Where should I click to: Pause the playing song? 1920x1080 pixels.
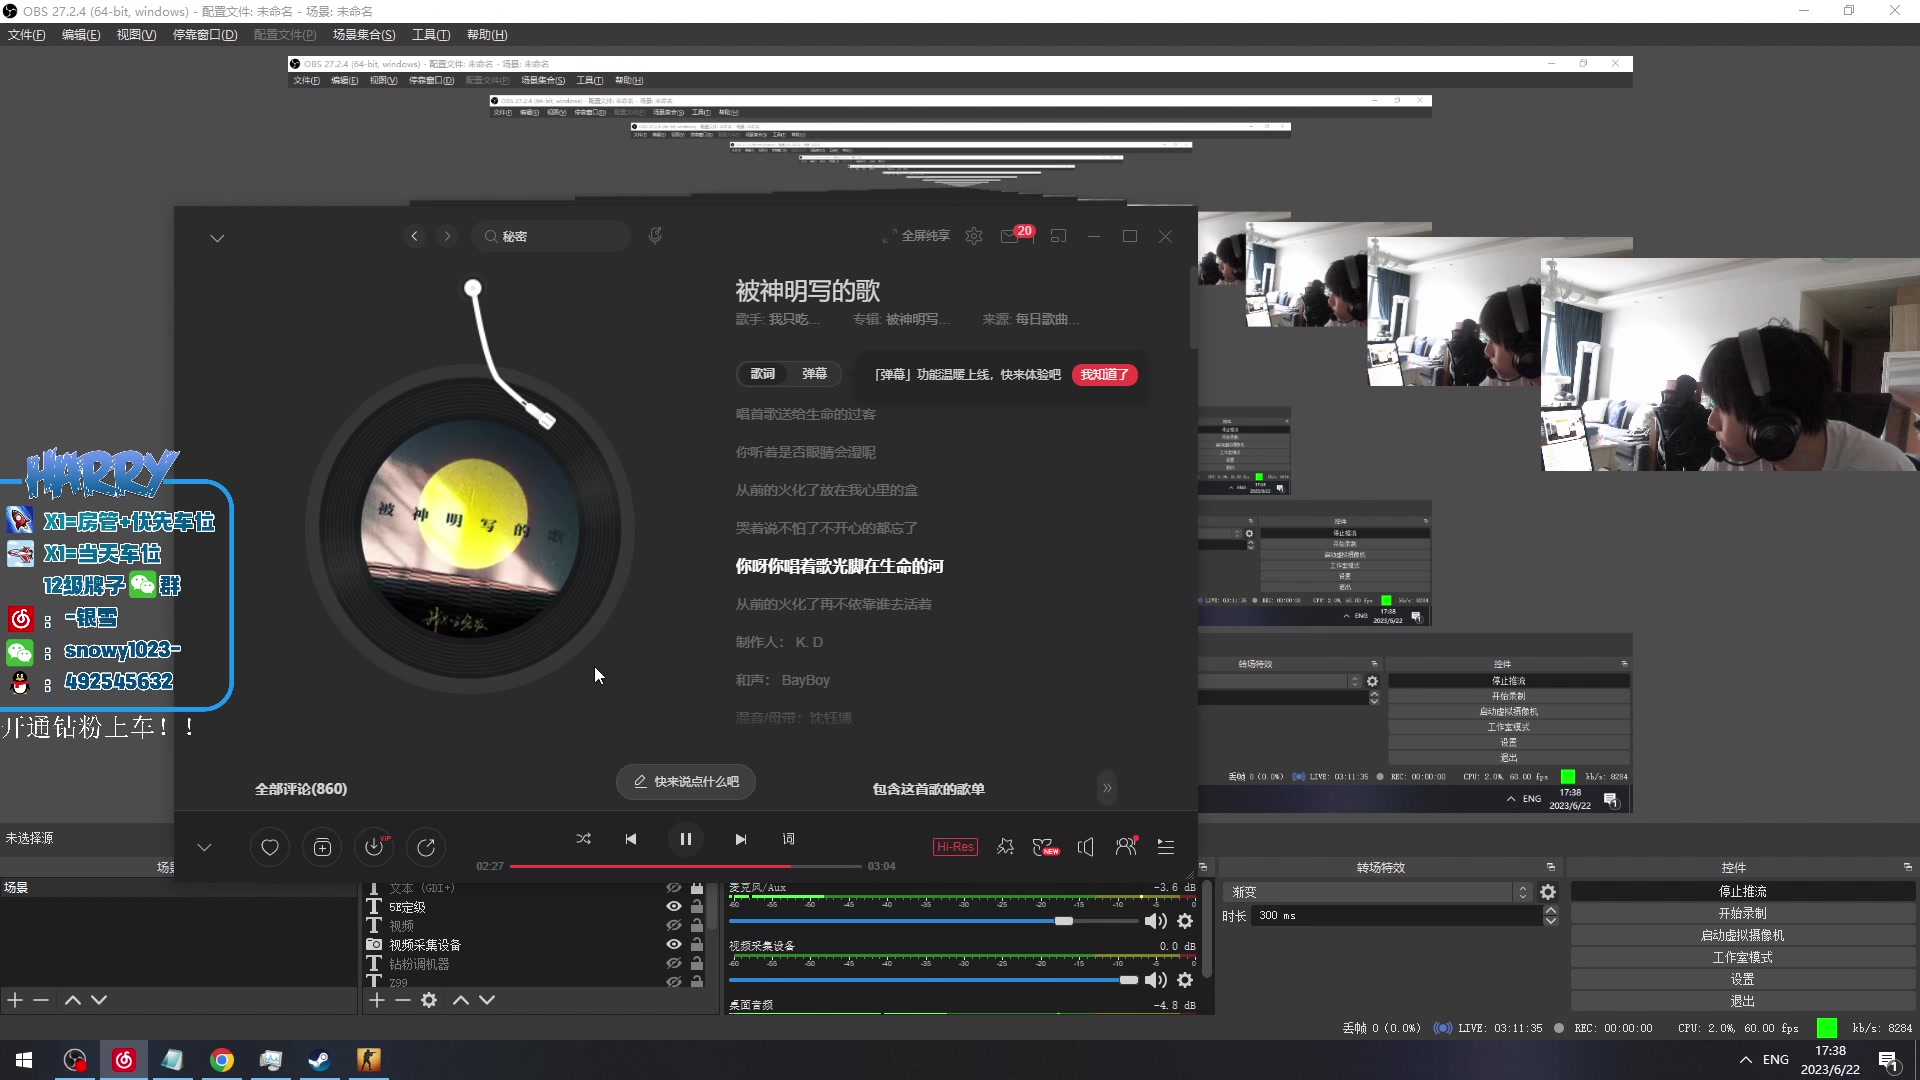(x=686, y=839)
